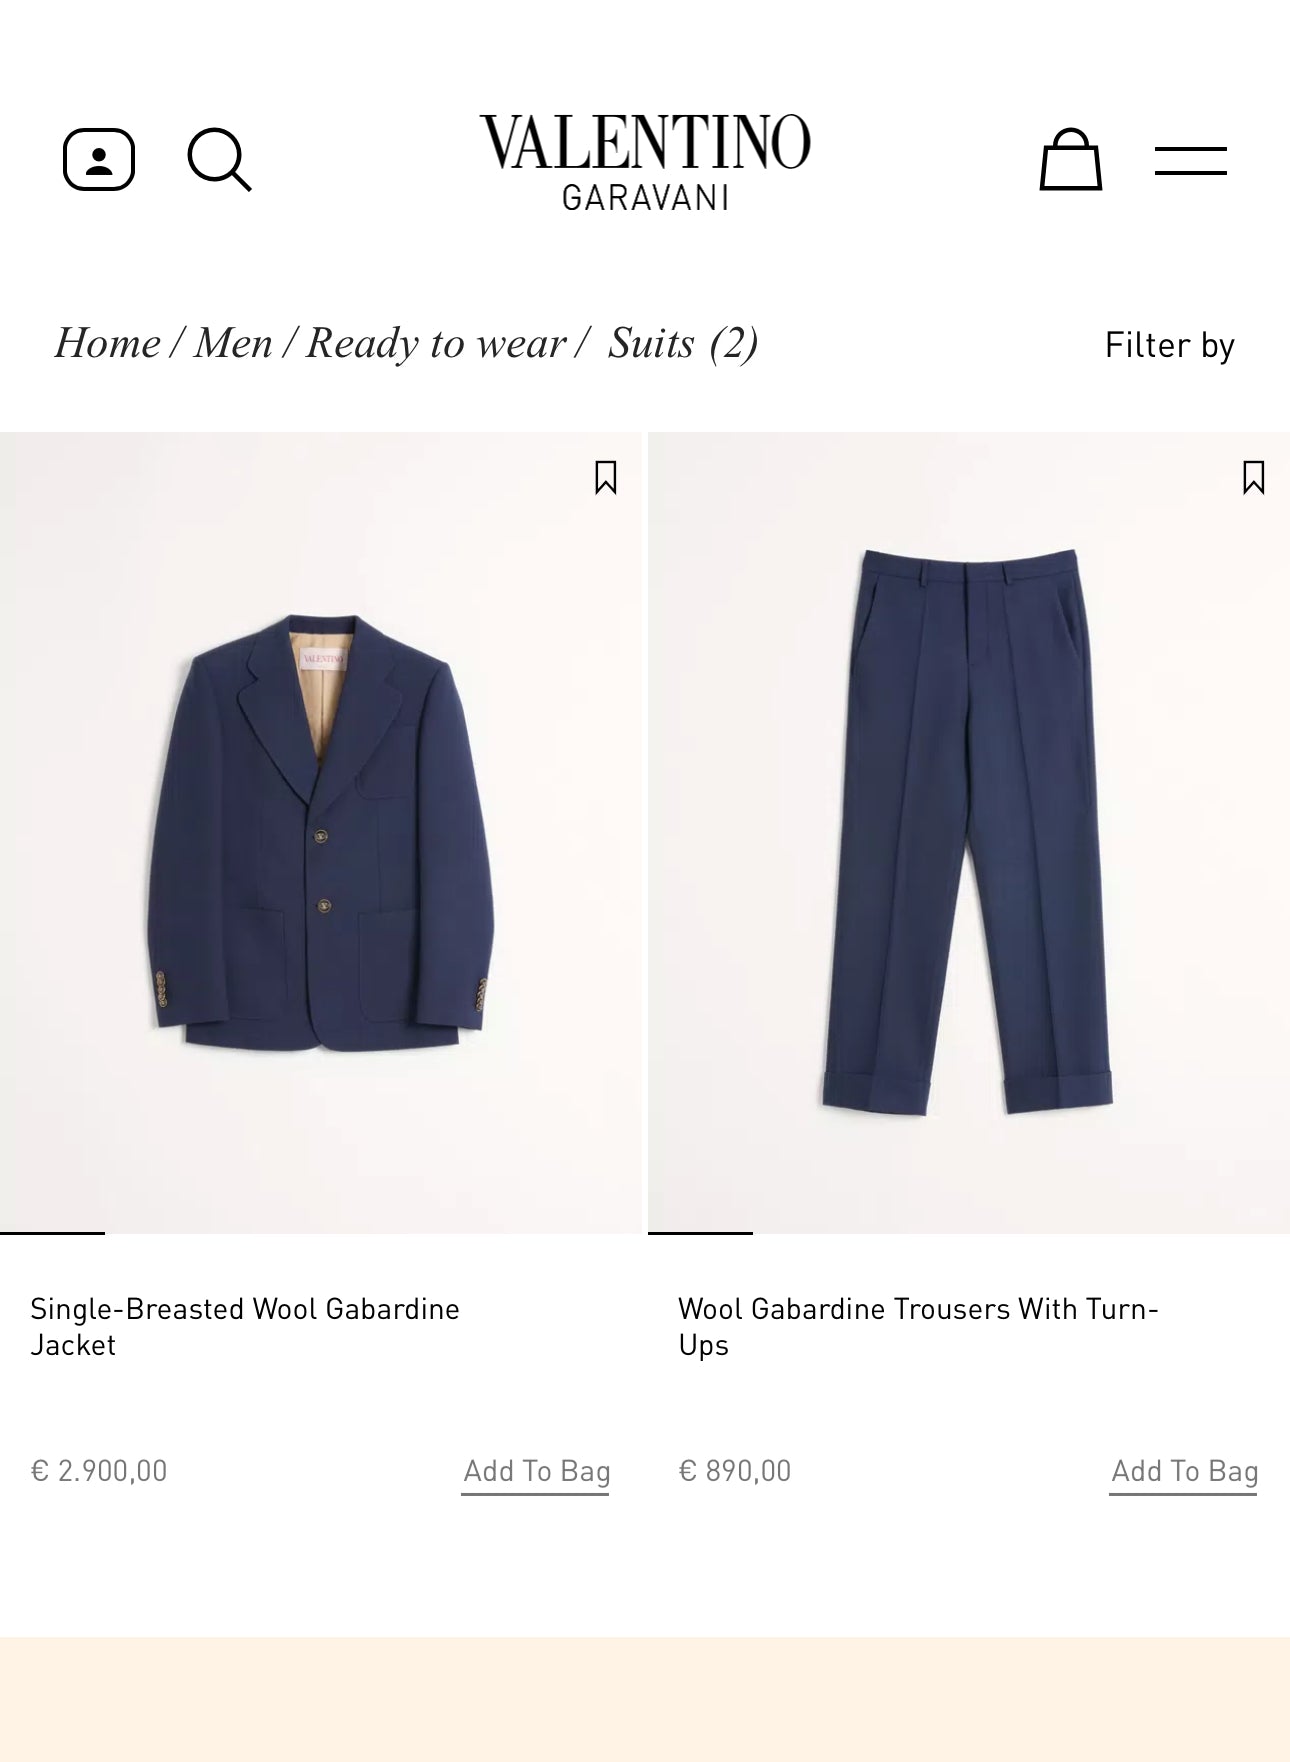The height and width of the screenshot is (1762, 1290).
Task: Open the Filter by panel
Action: tap(1170, 344)
